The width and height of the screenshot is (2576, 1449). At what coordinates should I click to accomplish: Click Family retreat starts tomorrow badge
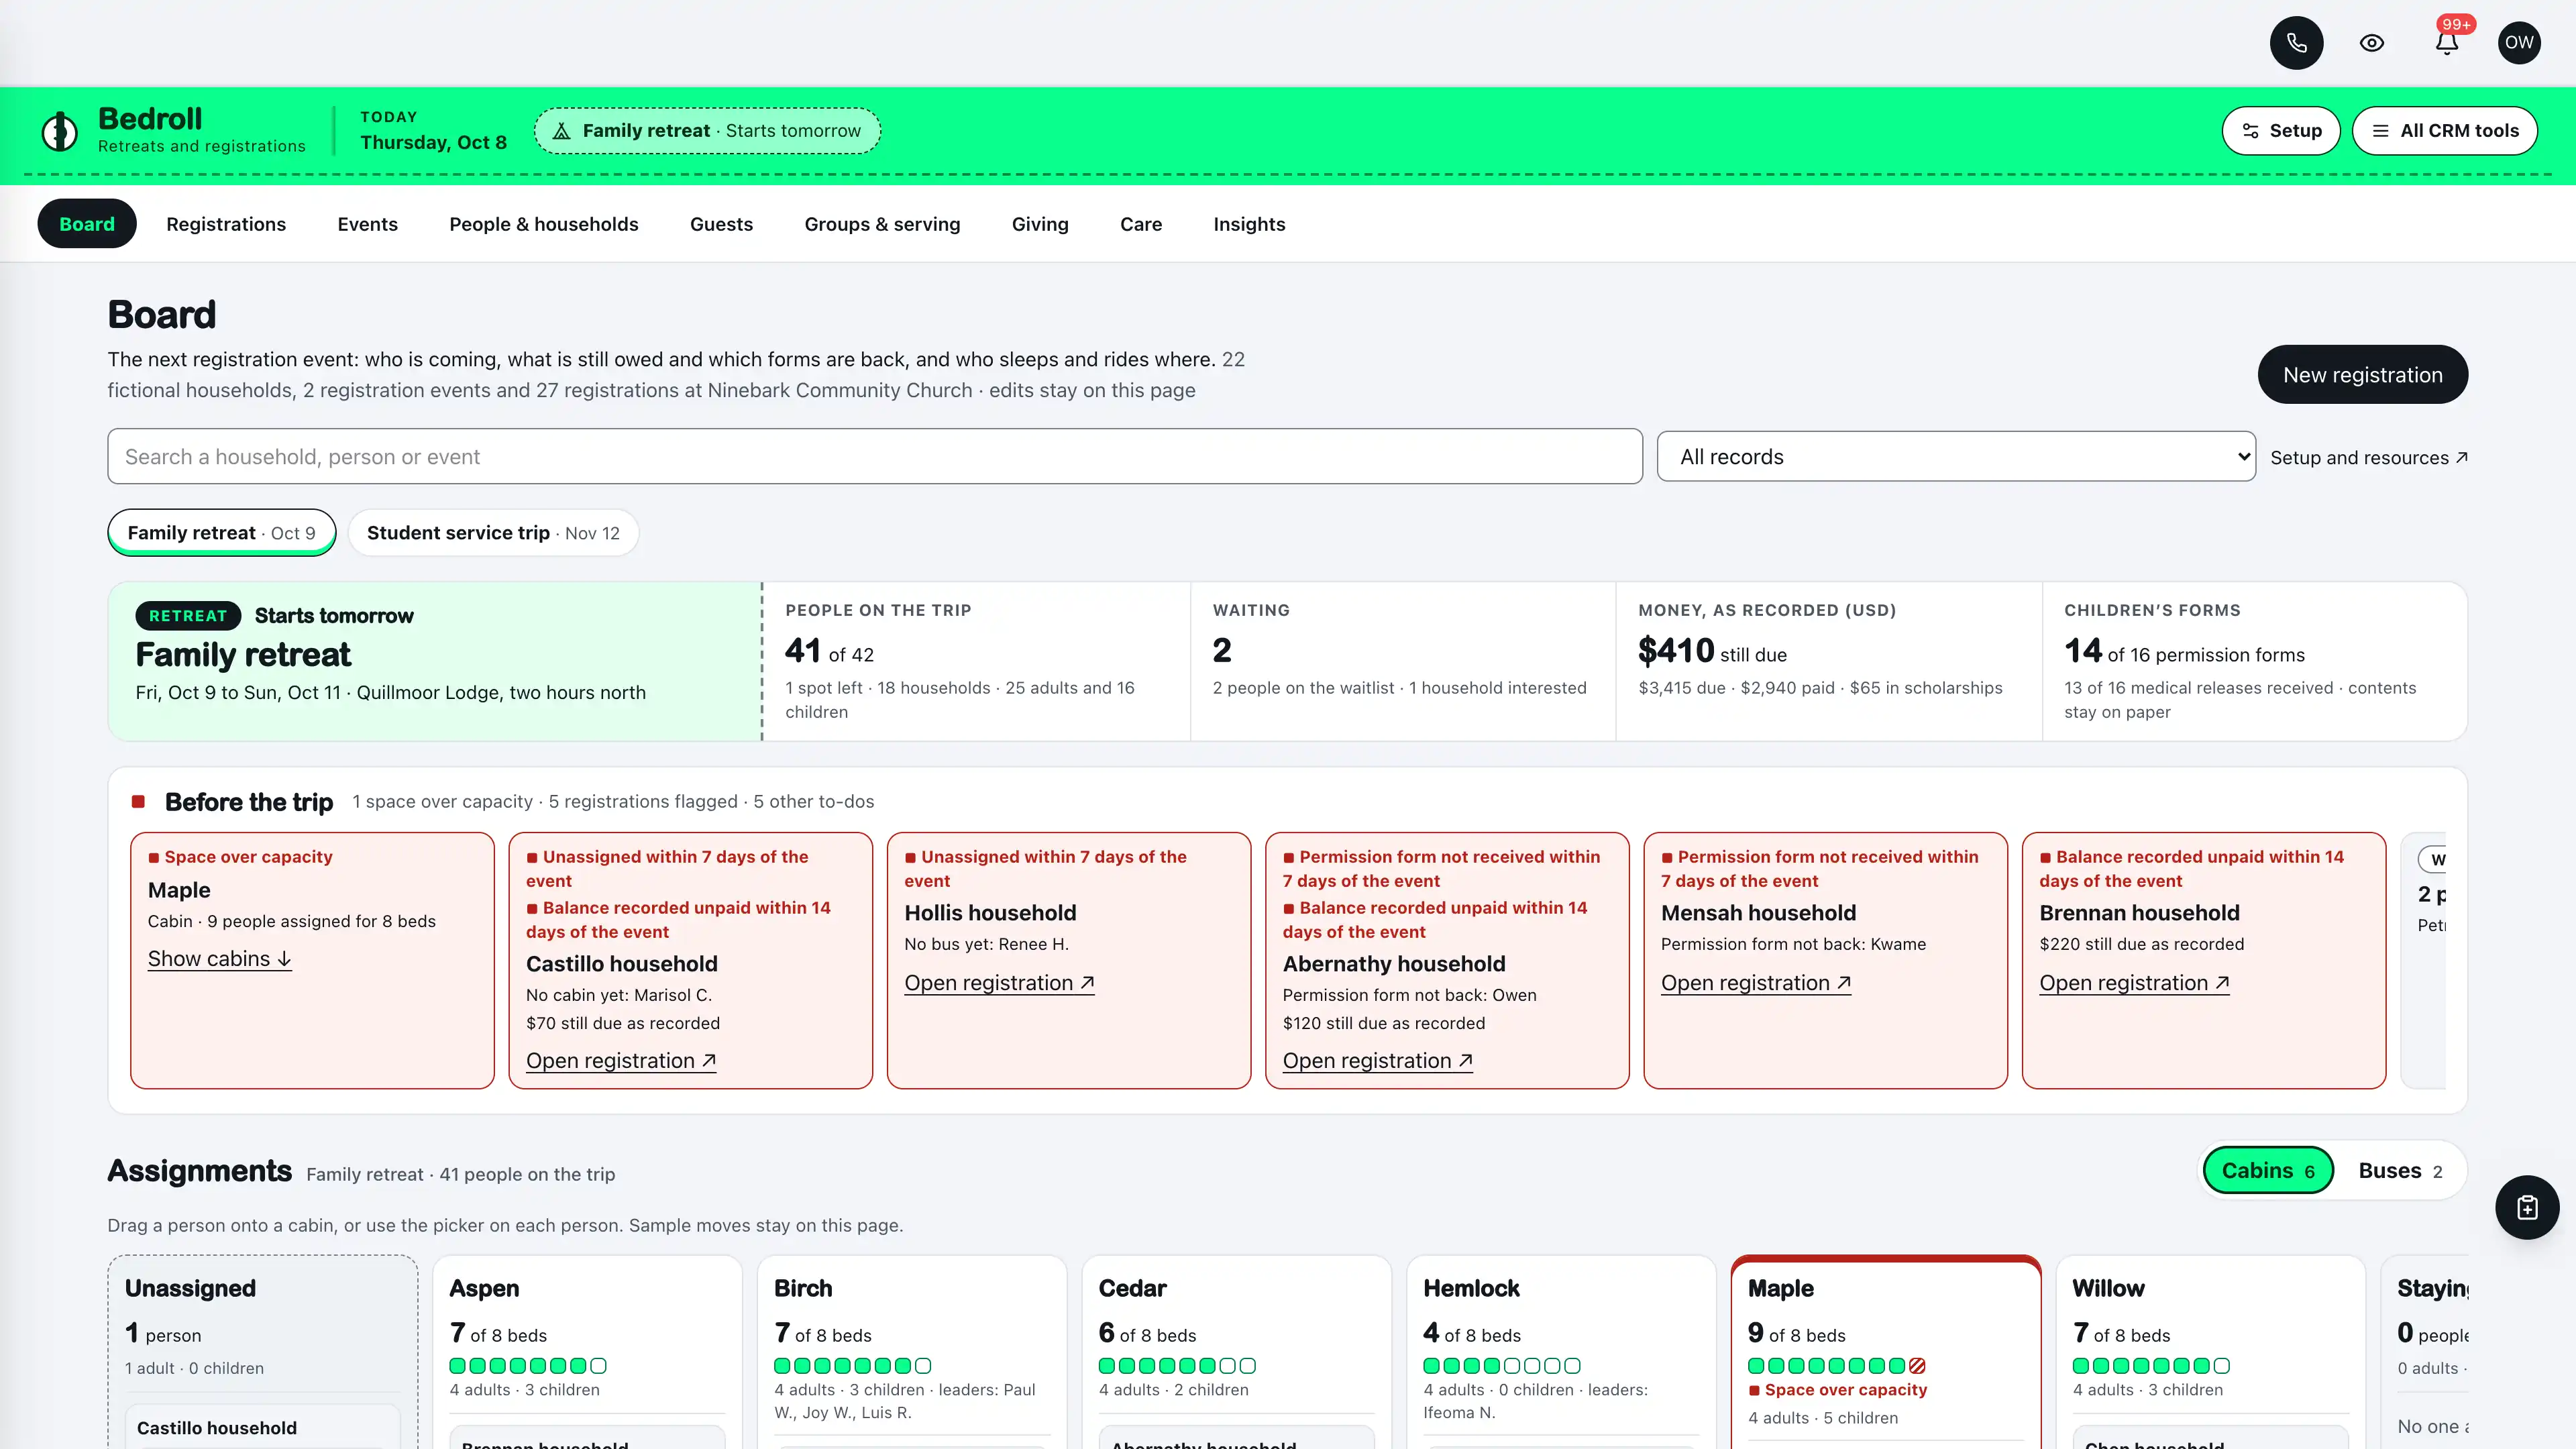707,131
